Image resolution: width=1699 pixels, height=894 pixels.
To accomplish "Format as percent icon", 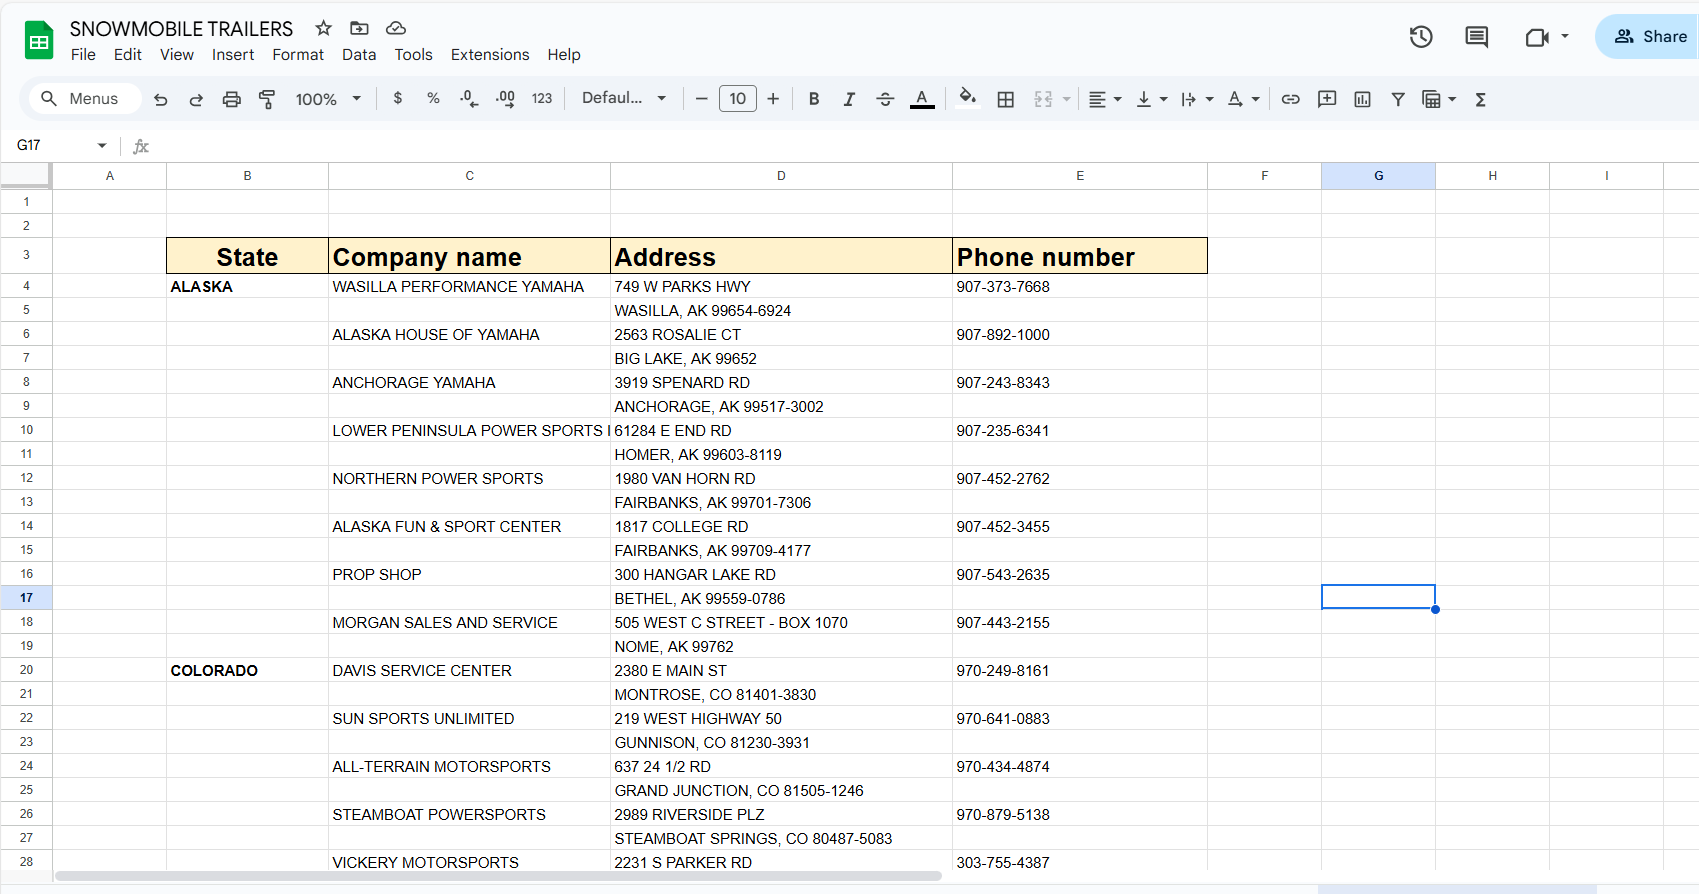I will click(433, 98).
